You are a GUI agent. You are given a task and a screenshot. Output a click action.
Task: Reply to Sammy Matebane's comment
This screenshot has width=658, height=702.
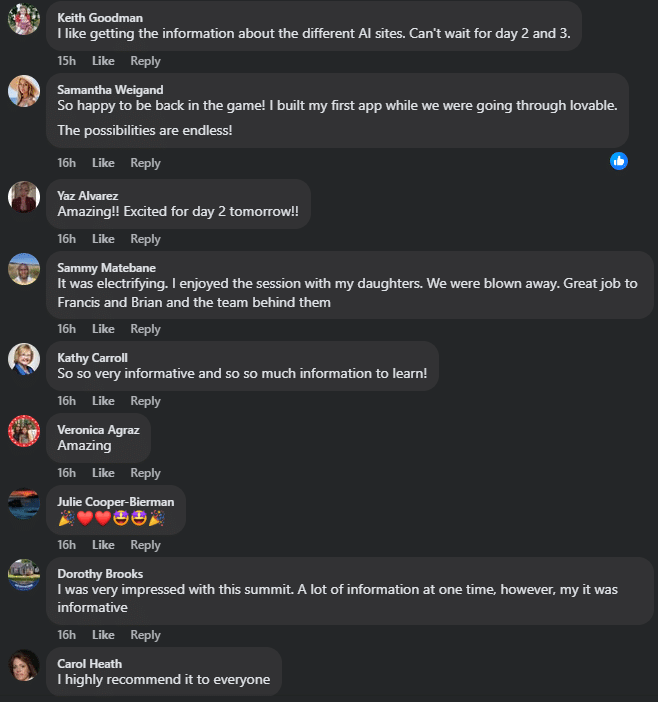(x=145, y=329)
